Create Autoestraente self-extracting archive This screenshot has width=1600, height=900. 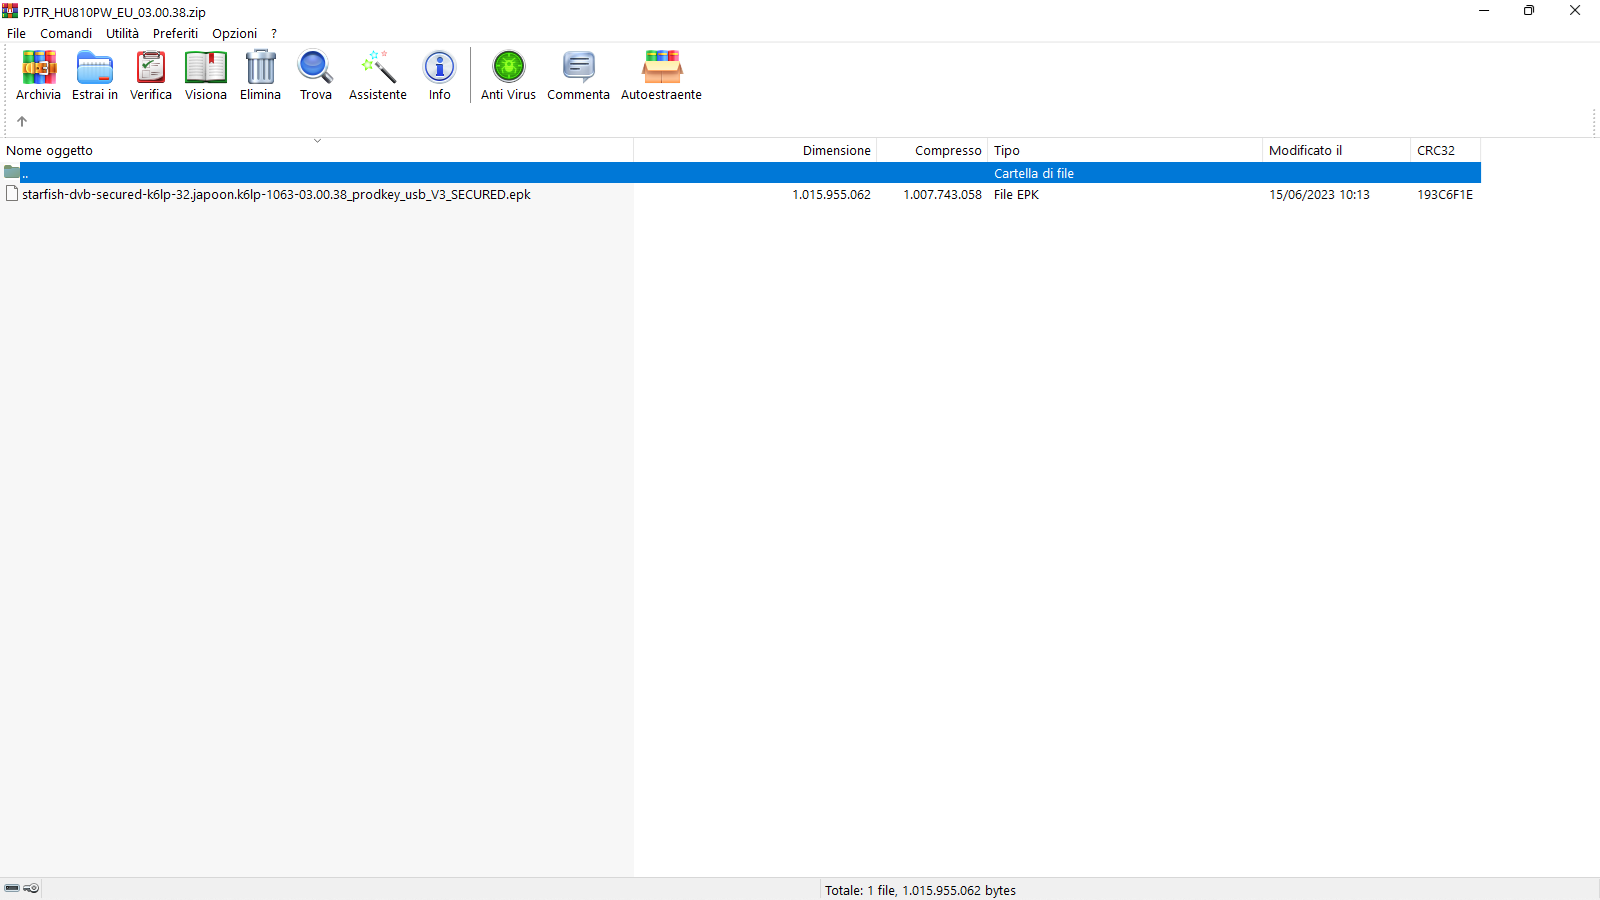point(661,75)
